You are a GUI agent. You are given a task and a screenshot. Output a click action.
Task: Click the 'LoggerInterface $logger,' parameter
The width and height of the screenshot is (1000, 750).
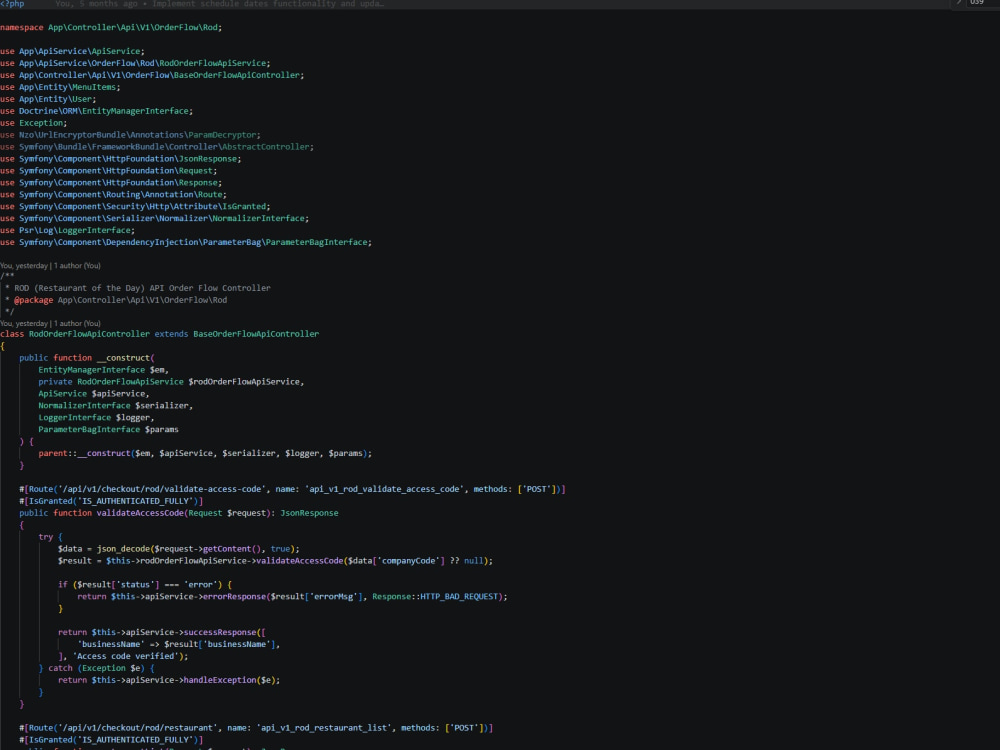96,418
